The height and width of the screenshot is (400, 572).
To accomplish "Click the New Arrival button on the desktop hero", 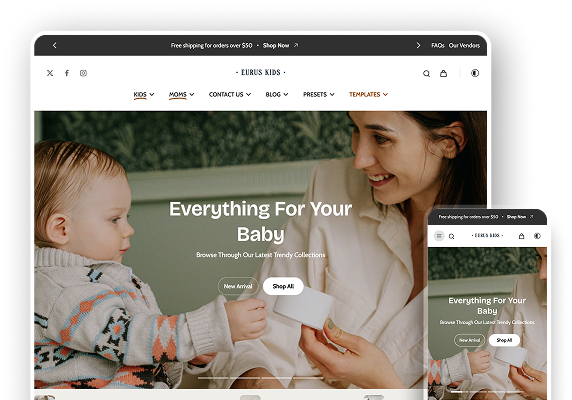I will [x=238, y=286].
